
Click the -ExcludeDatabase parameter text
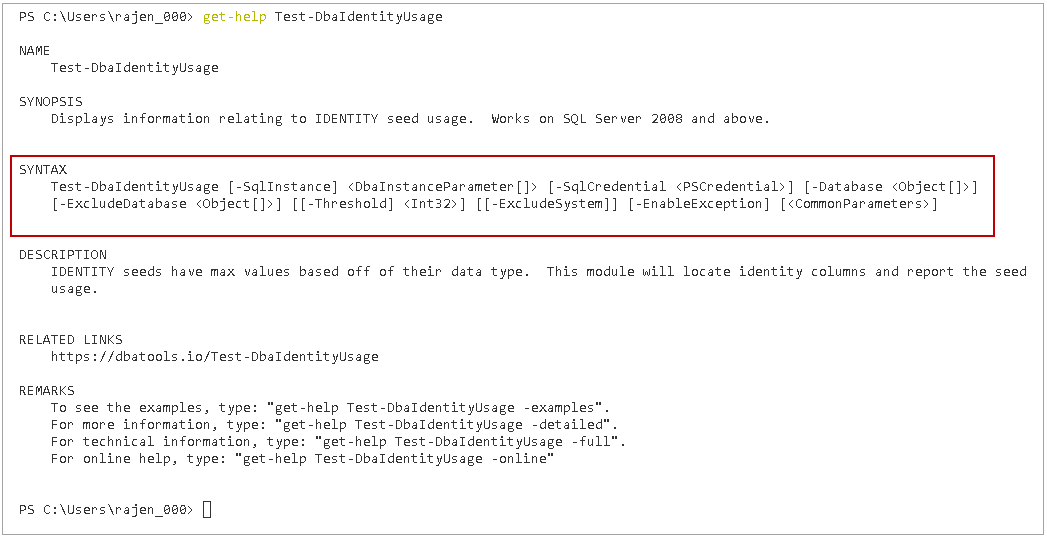[122, 204]
